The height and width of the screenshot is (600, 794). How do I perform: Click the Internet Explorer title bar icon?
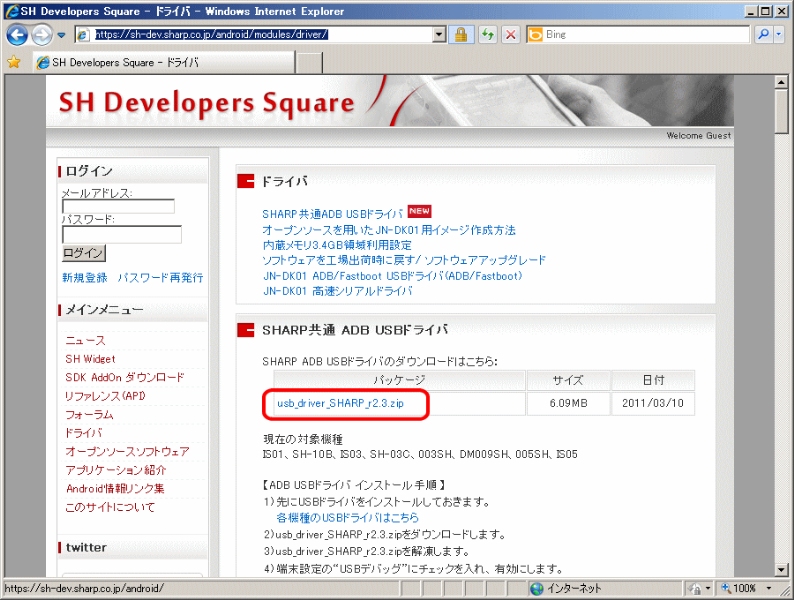[12, 11]
